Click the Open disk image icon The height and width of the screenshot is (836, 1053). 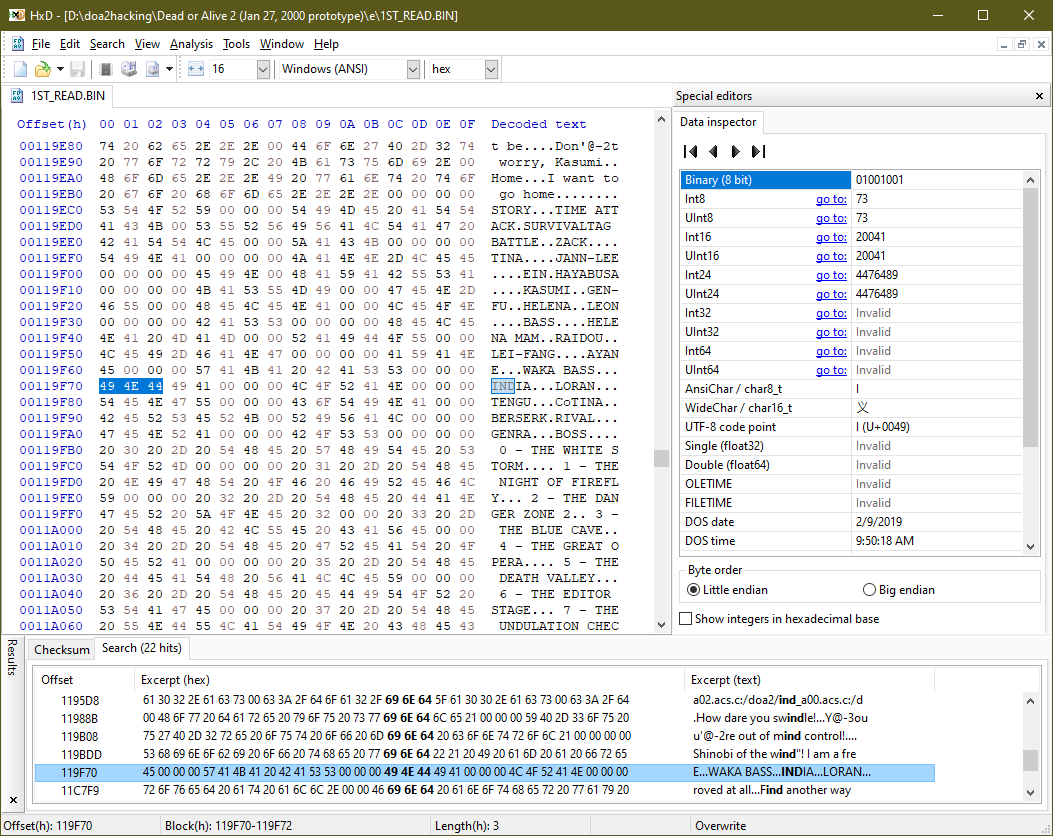[153, 69]
